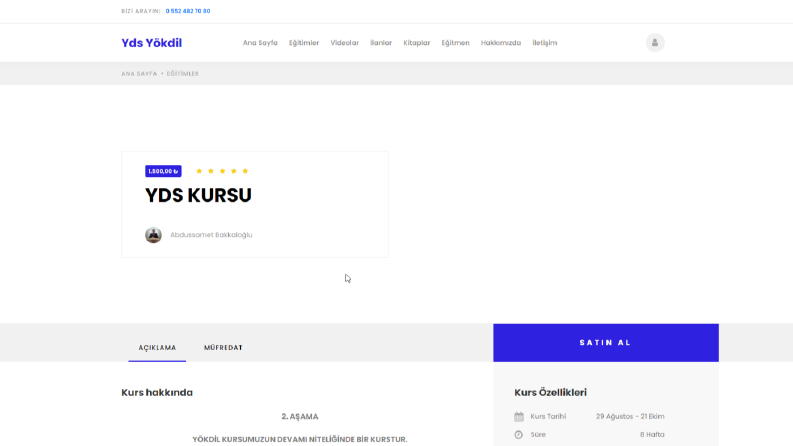The height and width of the screenshot is (446, 793).
Task: Click the Kurs Özellikleri heading
Action: [x=550, y=392]
